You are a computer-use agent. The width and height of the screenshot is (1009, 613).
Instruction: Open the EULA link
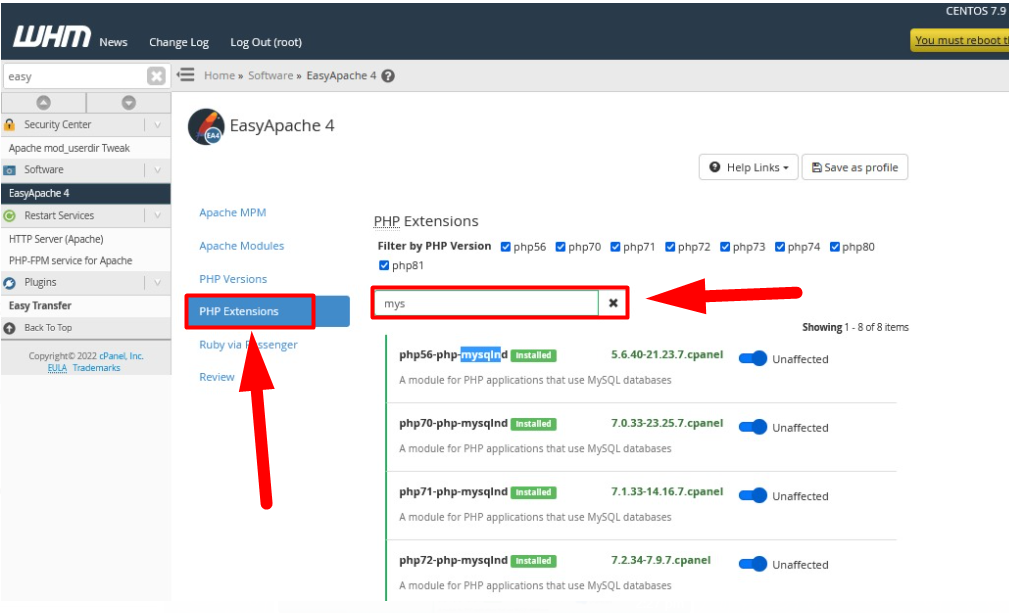[x=57, y=368]
